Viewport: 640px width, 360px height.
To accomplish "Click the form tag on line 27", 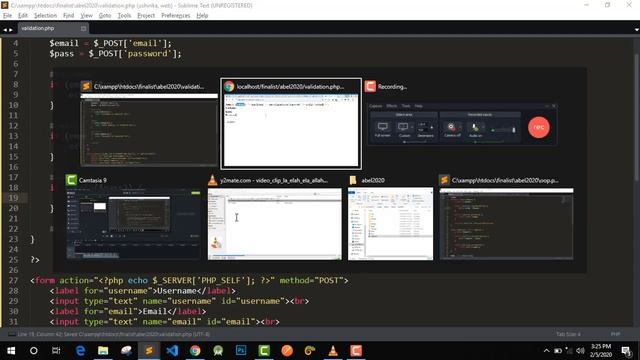I will pyautogui.click(x=189, y=280).
